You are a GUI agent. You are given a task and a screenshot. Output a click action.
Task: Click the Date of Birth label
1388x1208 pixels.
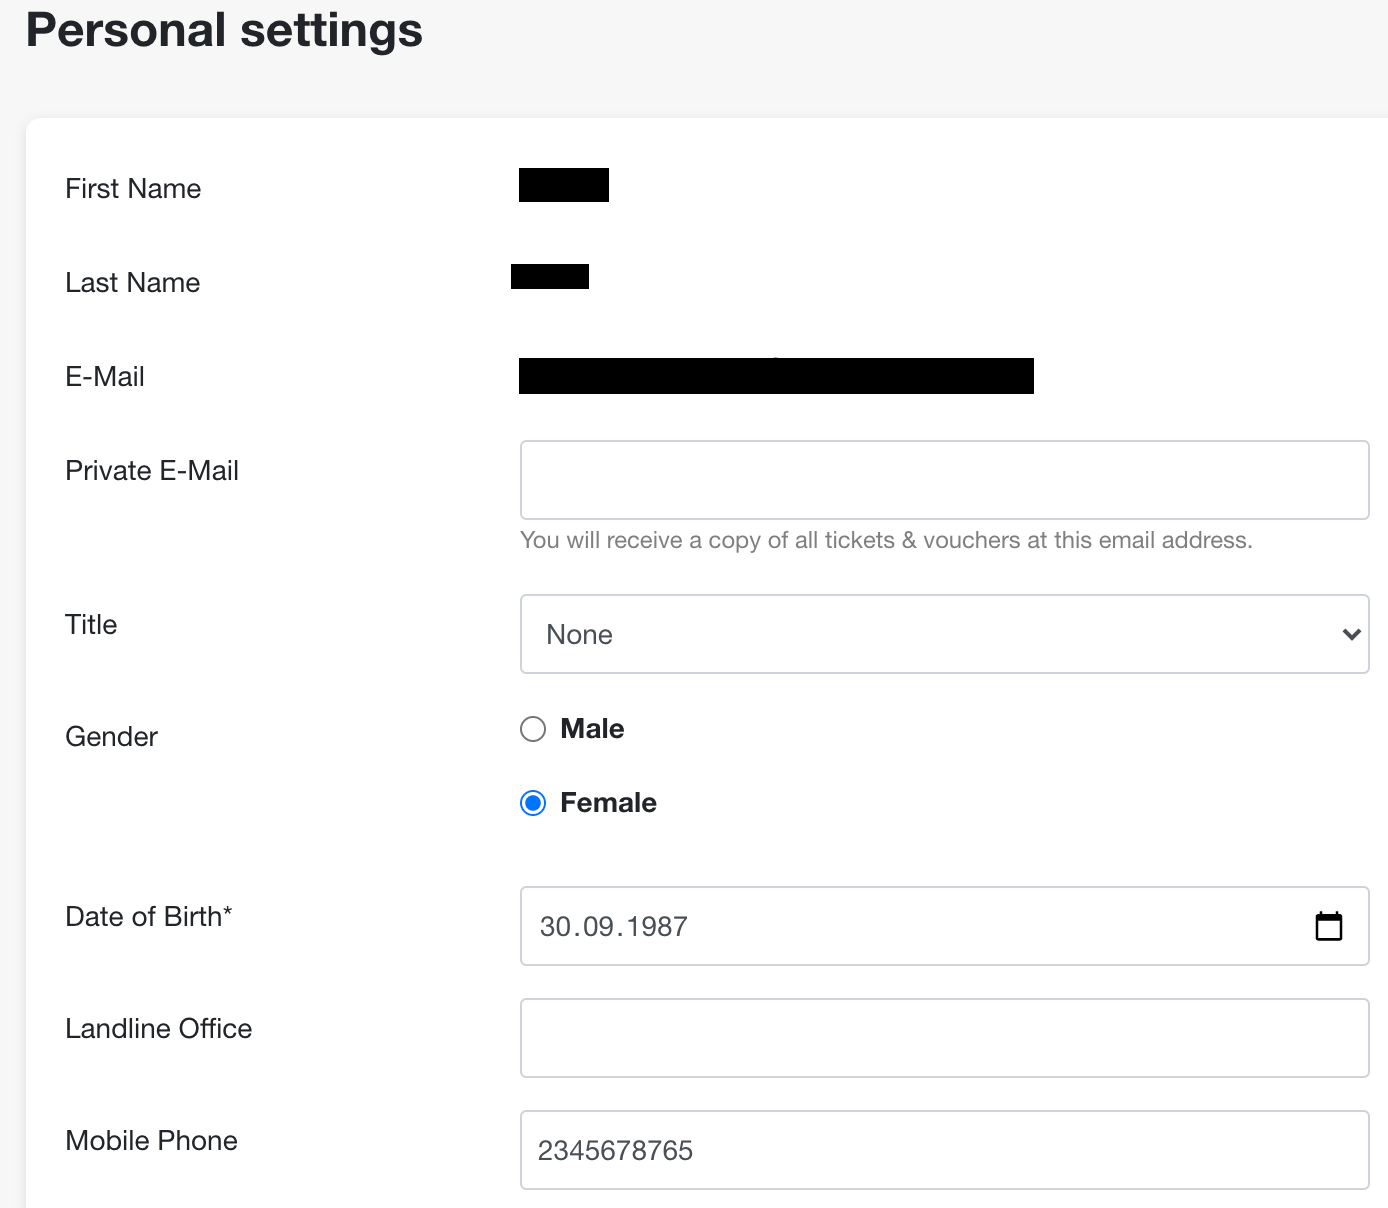coord(148,917)
